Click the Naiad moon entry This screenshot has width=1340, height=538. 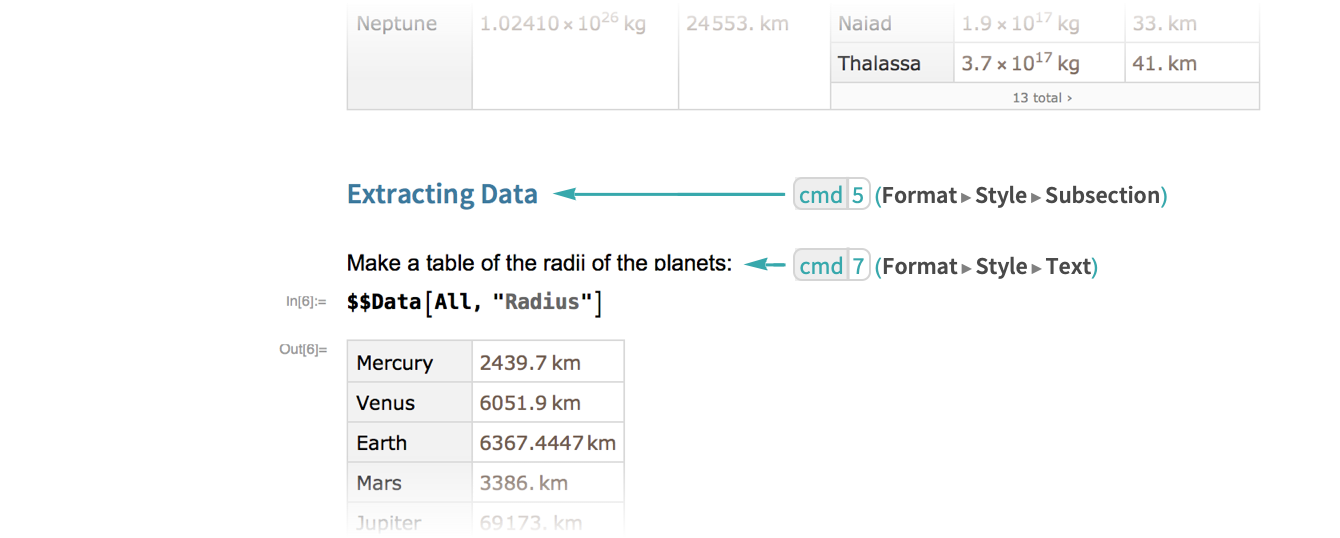tap(865, 24)
